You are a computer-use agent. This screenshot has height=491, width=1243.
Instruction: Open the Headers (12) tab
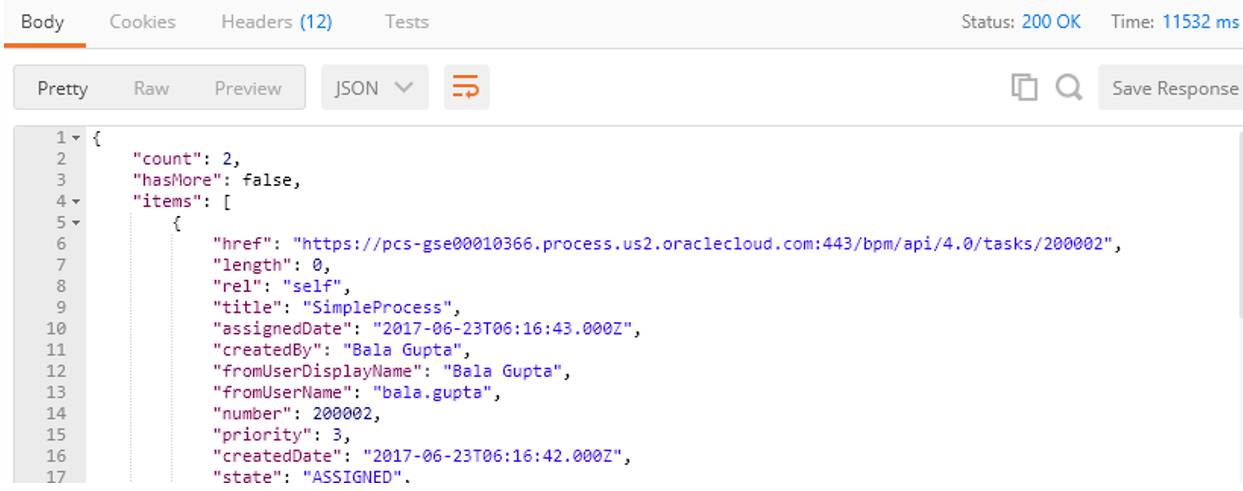click(276, 21)
